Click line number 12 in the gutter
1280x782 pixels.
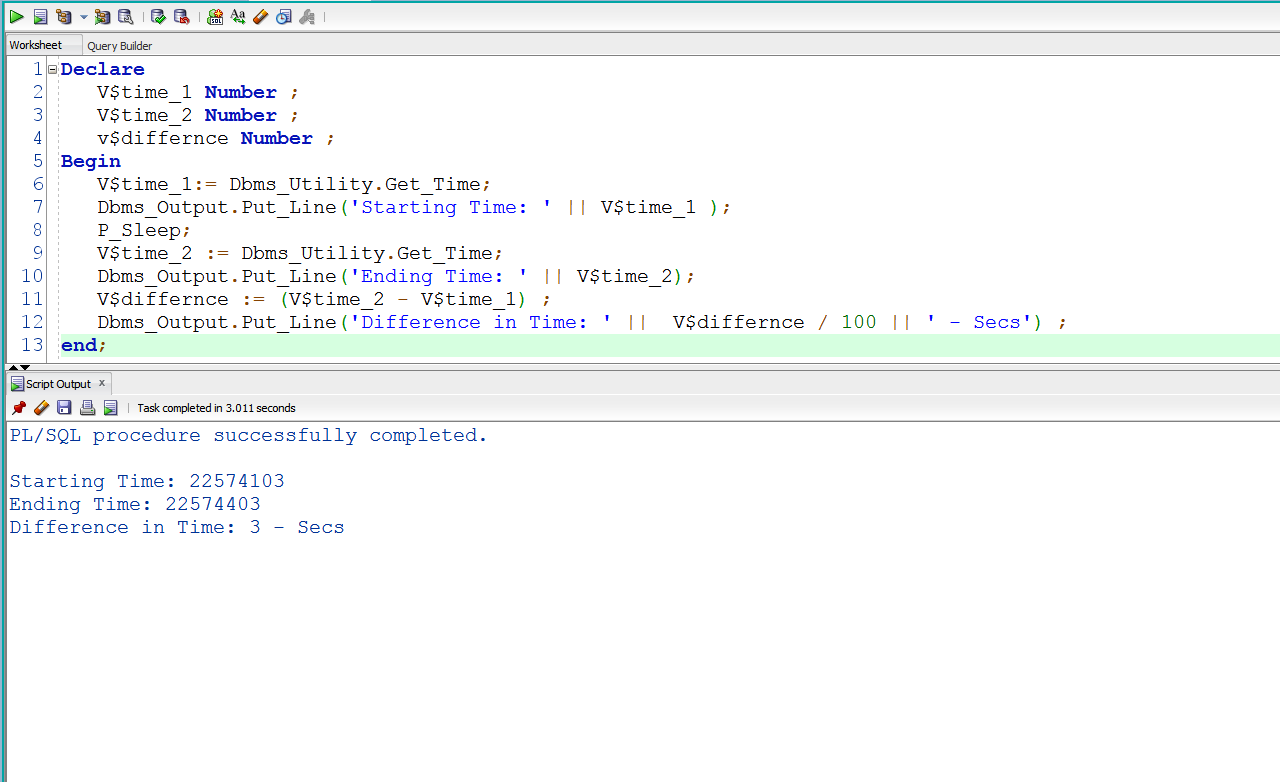[32, 322]
